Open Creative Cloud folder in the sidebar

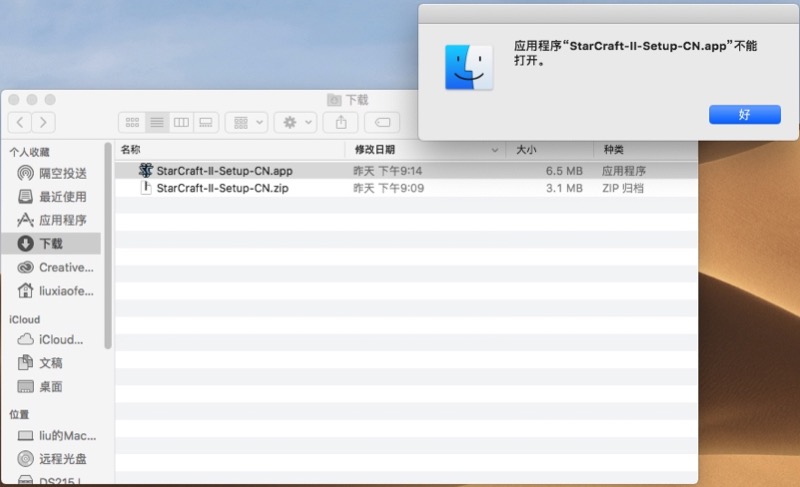(52, 267)
